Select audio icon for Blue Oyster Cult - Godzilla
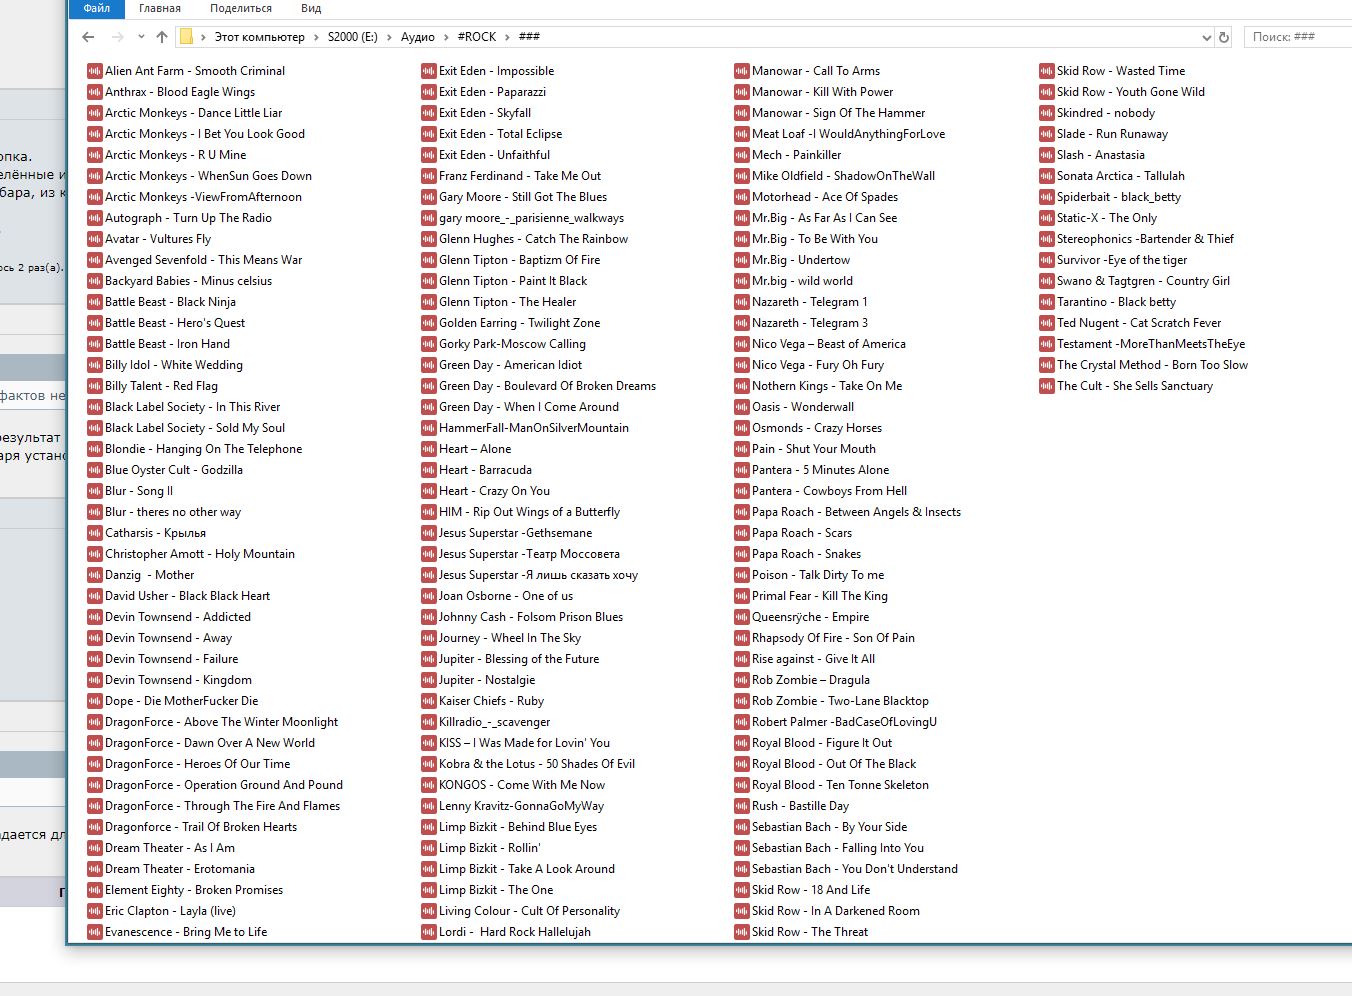Viewport: 1352px width, 996px height. [95, 470]
